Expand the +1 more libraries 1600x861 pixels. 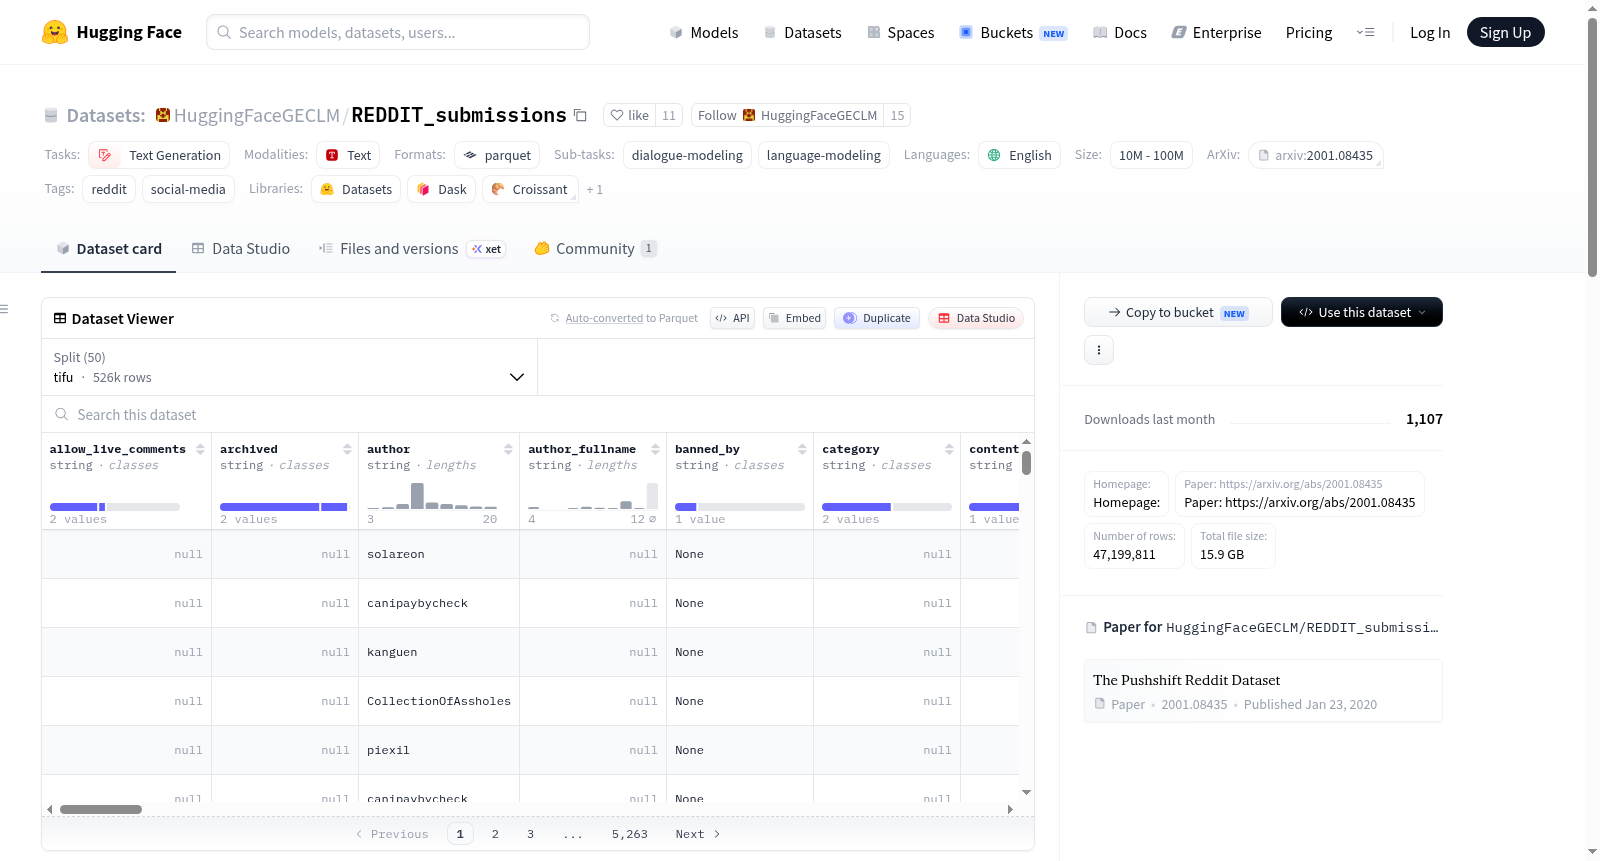[x=595, y=190]
